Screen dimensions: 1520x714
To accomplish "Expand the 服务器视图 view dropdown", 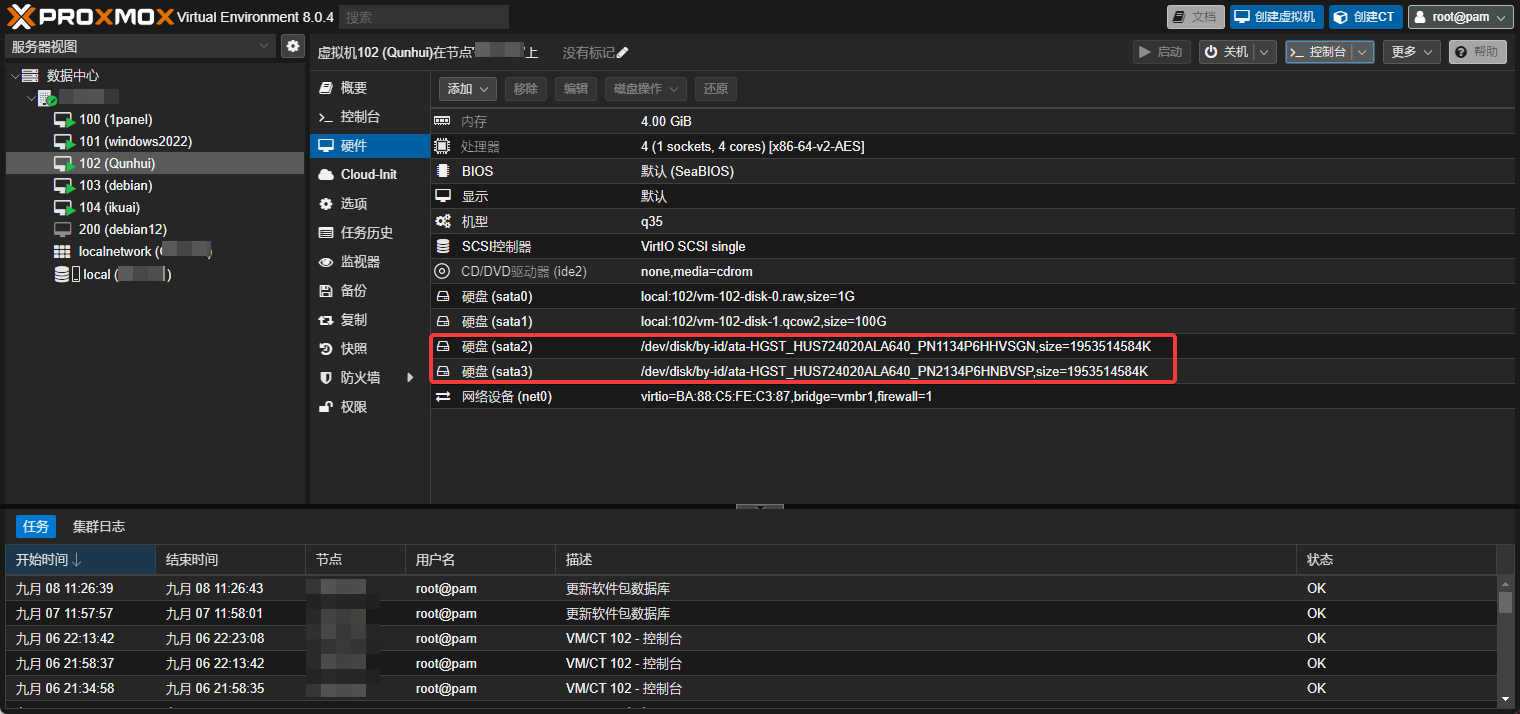I will click(140, 46).
